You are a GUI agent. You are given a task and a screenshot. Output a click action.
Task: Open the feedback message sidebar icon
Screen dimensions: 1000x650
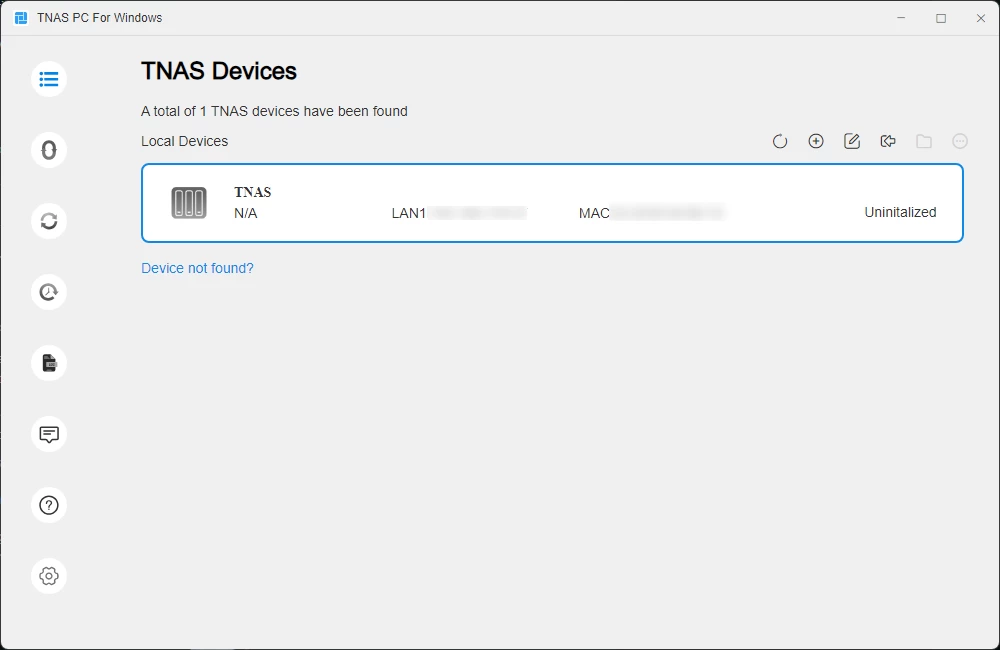[49, 434]
